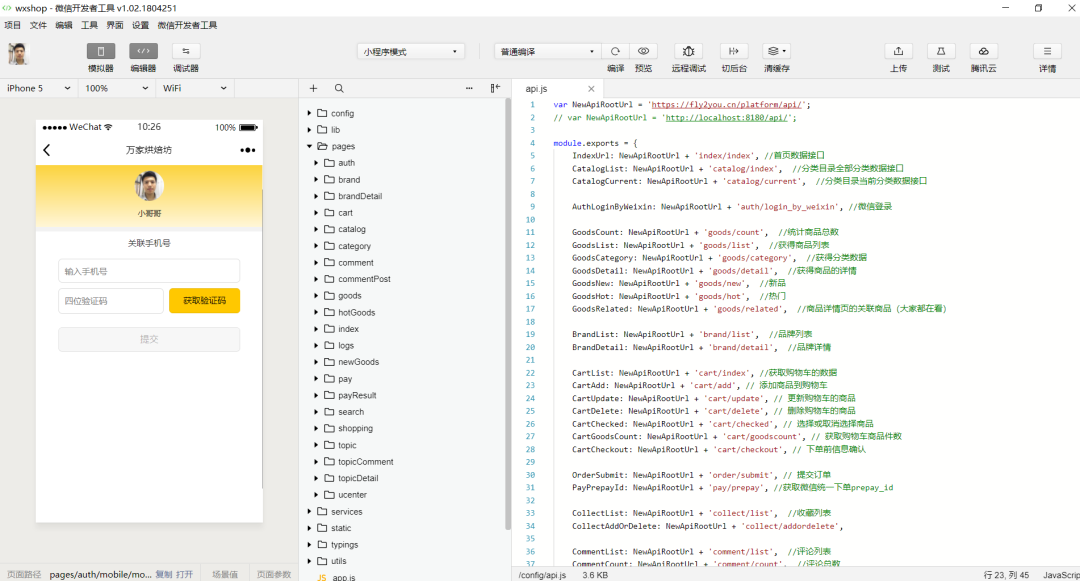Click the 获取验证码 button
Viewport: 1080px width, 581px height.
click(x=204, y=301)
